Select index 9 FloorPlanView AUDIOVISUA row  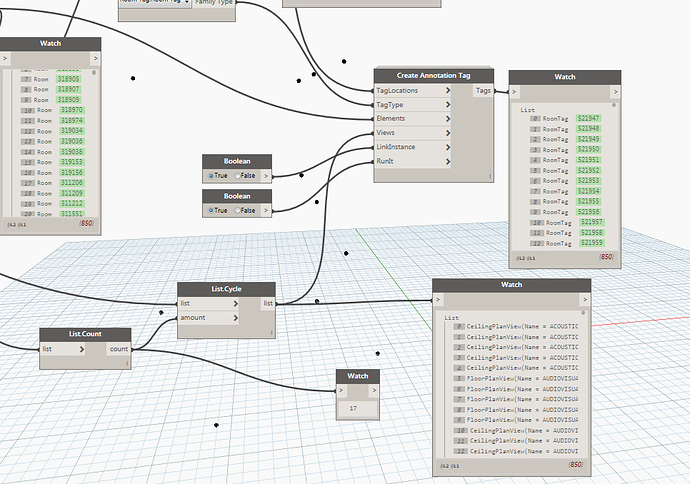click(x=516, y=420)
